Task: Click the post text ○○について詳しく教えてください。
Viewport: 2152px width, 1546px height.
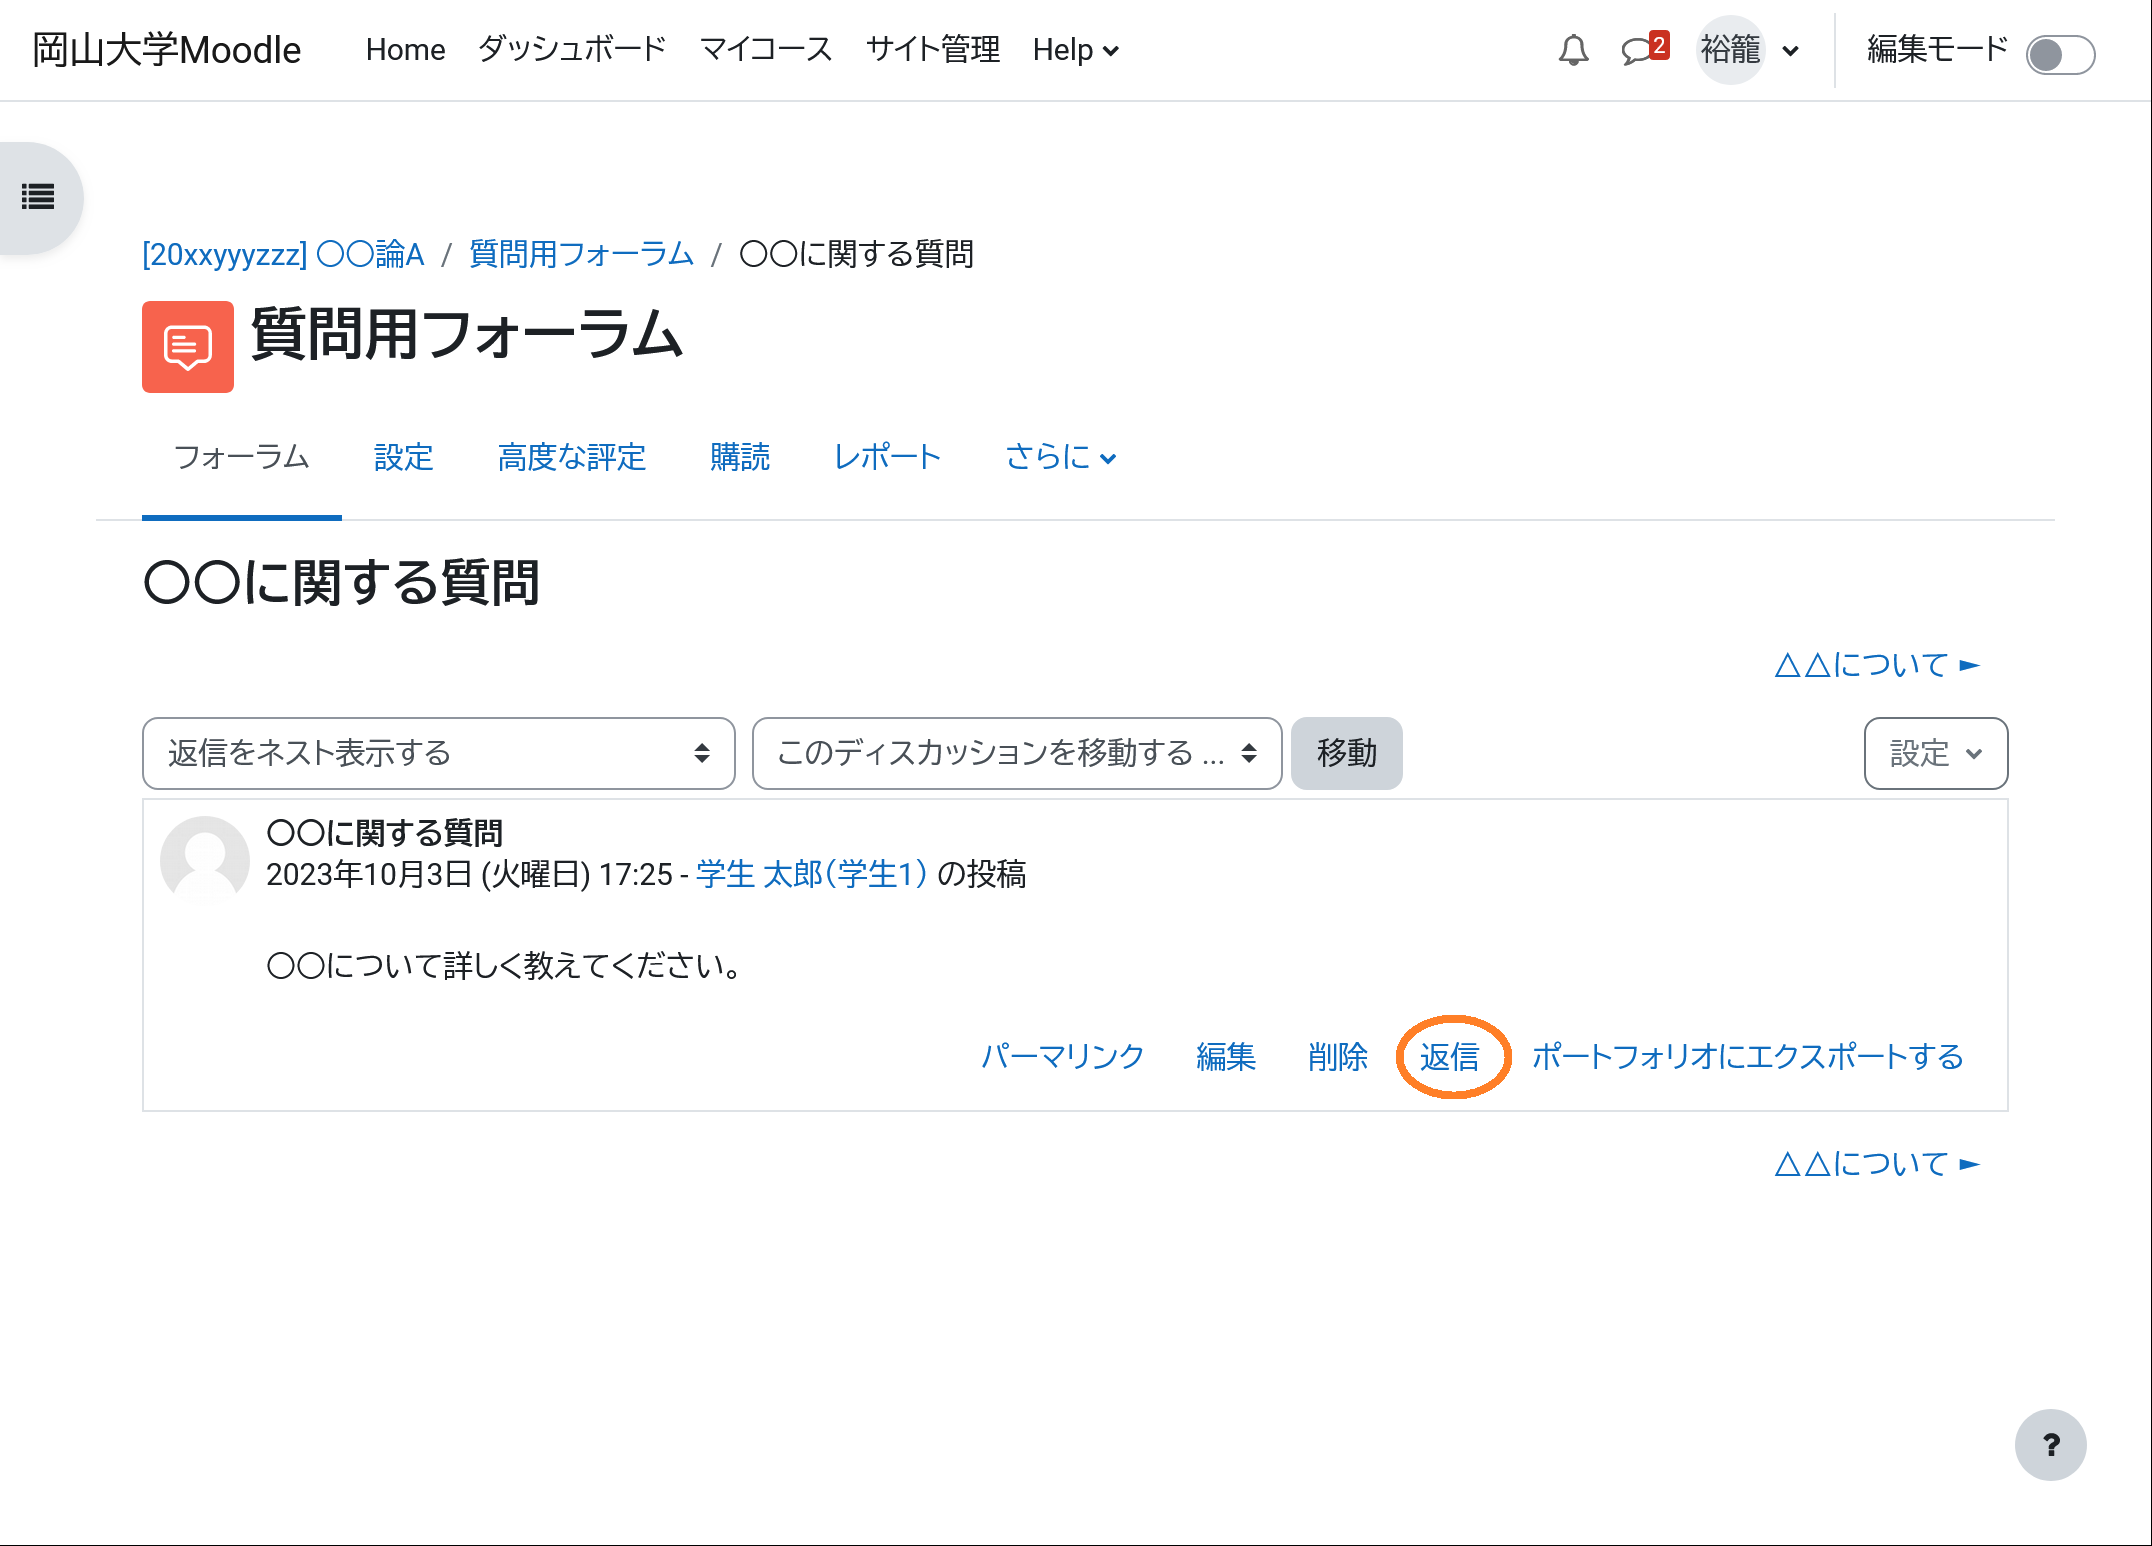Action: pyautogui.click(x=504, y=965)
